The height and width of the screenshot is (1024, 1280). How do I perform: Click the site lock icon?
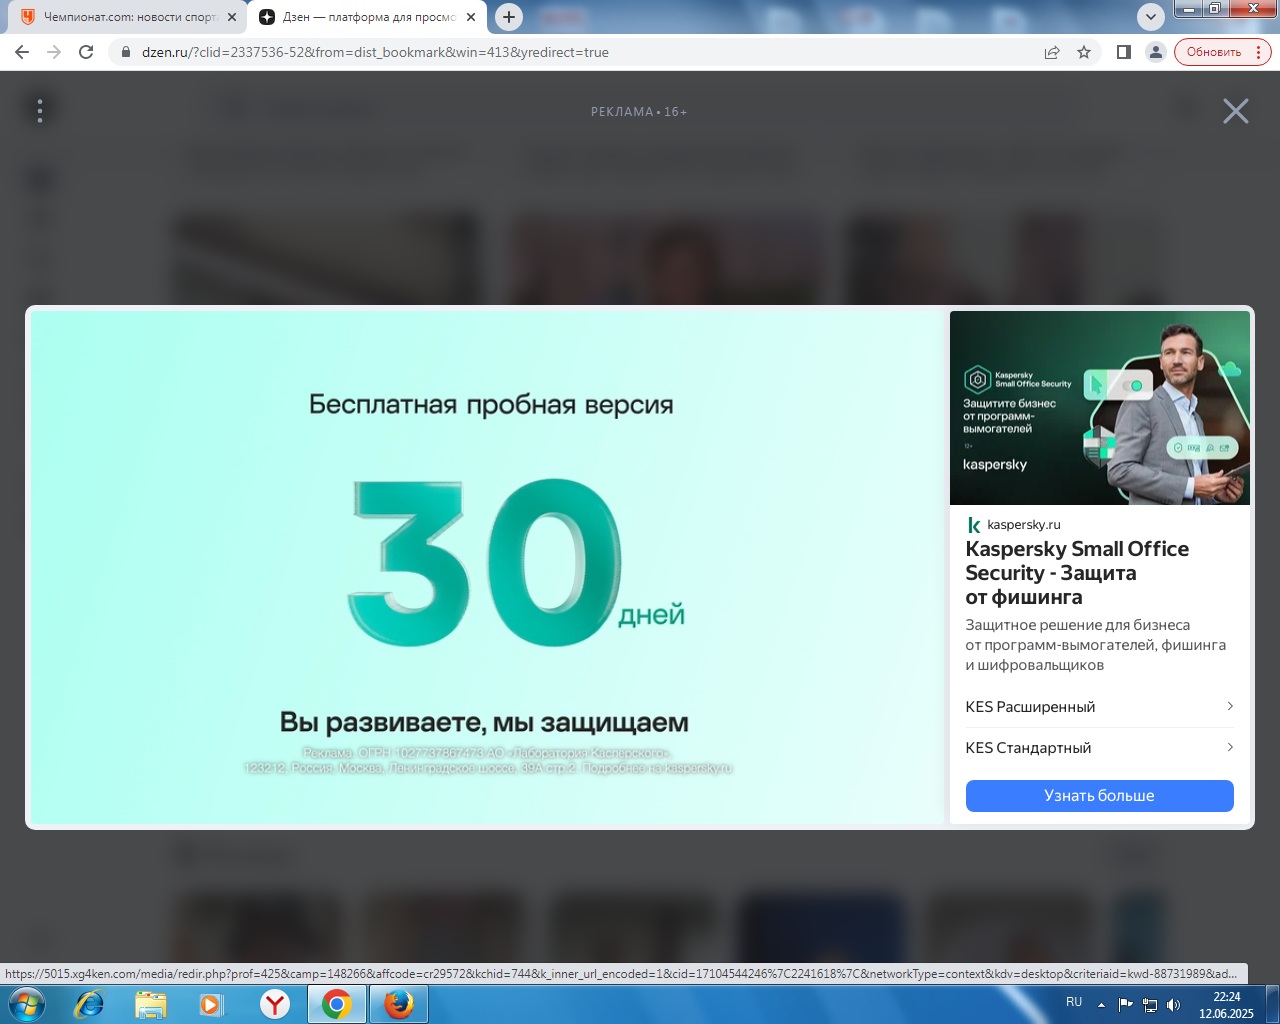point(126,52)
